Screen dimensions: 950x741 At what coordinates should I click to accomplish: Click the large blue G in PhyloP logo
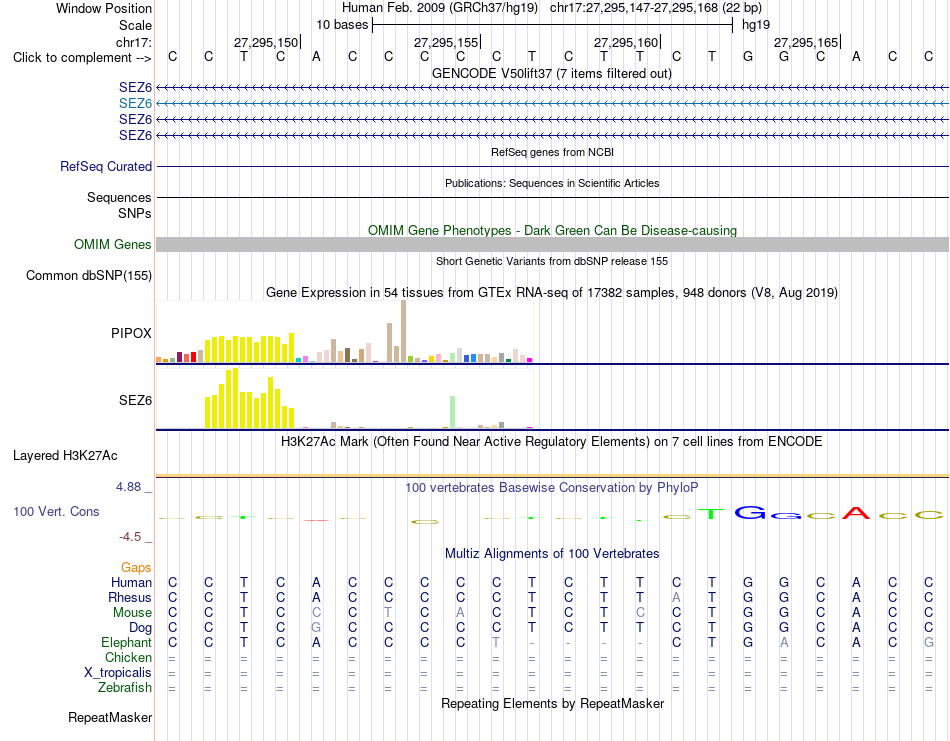click(x=750, y=513)
